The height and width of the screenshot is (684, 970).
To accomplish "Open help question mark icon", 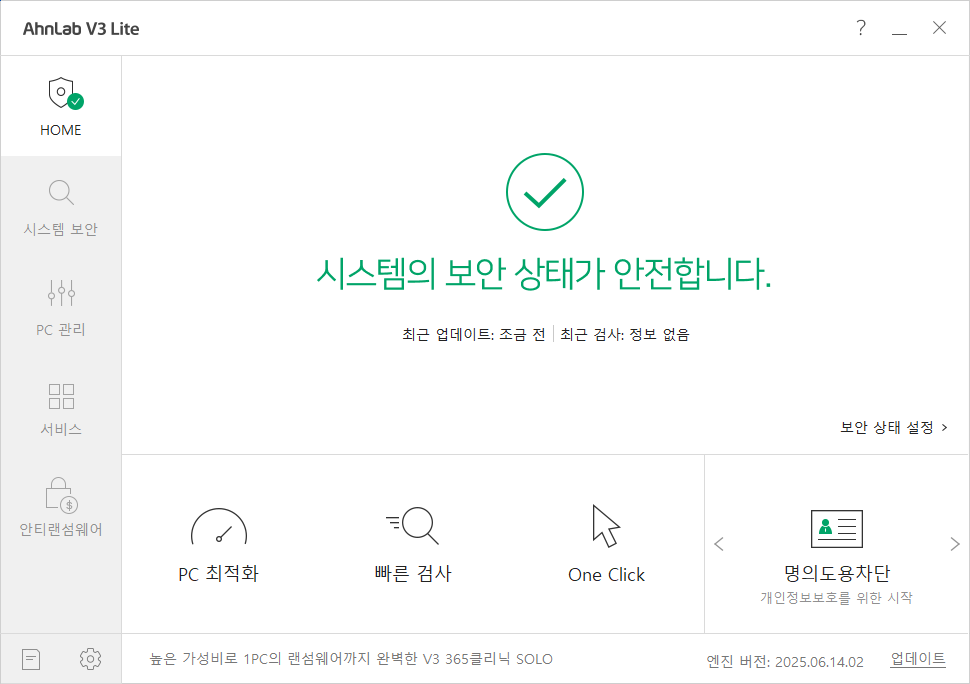I will point(861,28).
